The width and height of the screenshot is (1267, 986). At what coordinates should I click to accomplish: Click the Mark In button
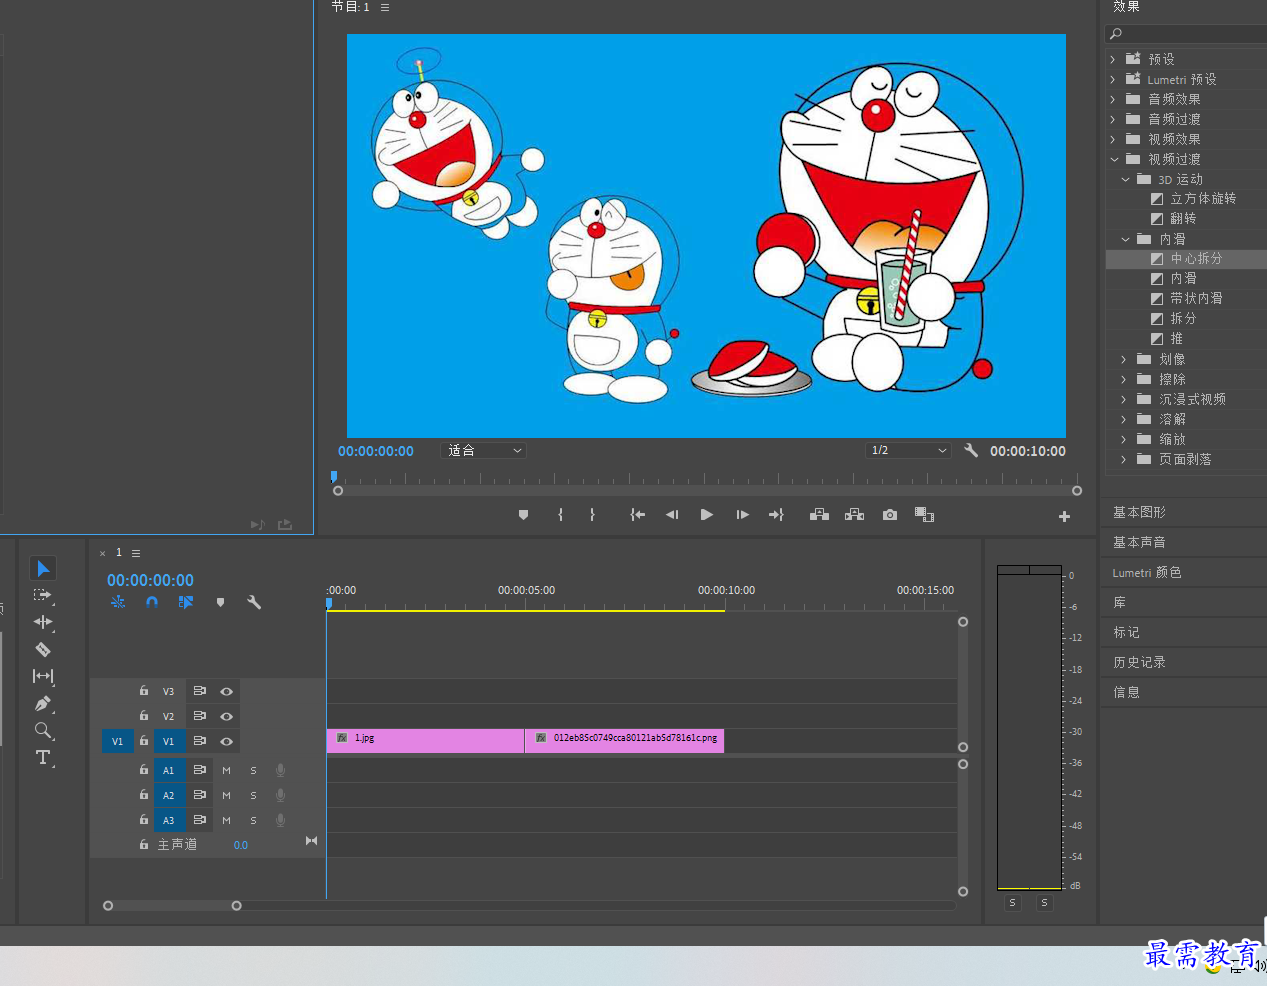pos(560,515)
